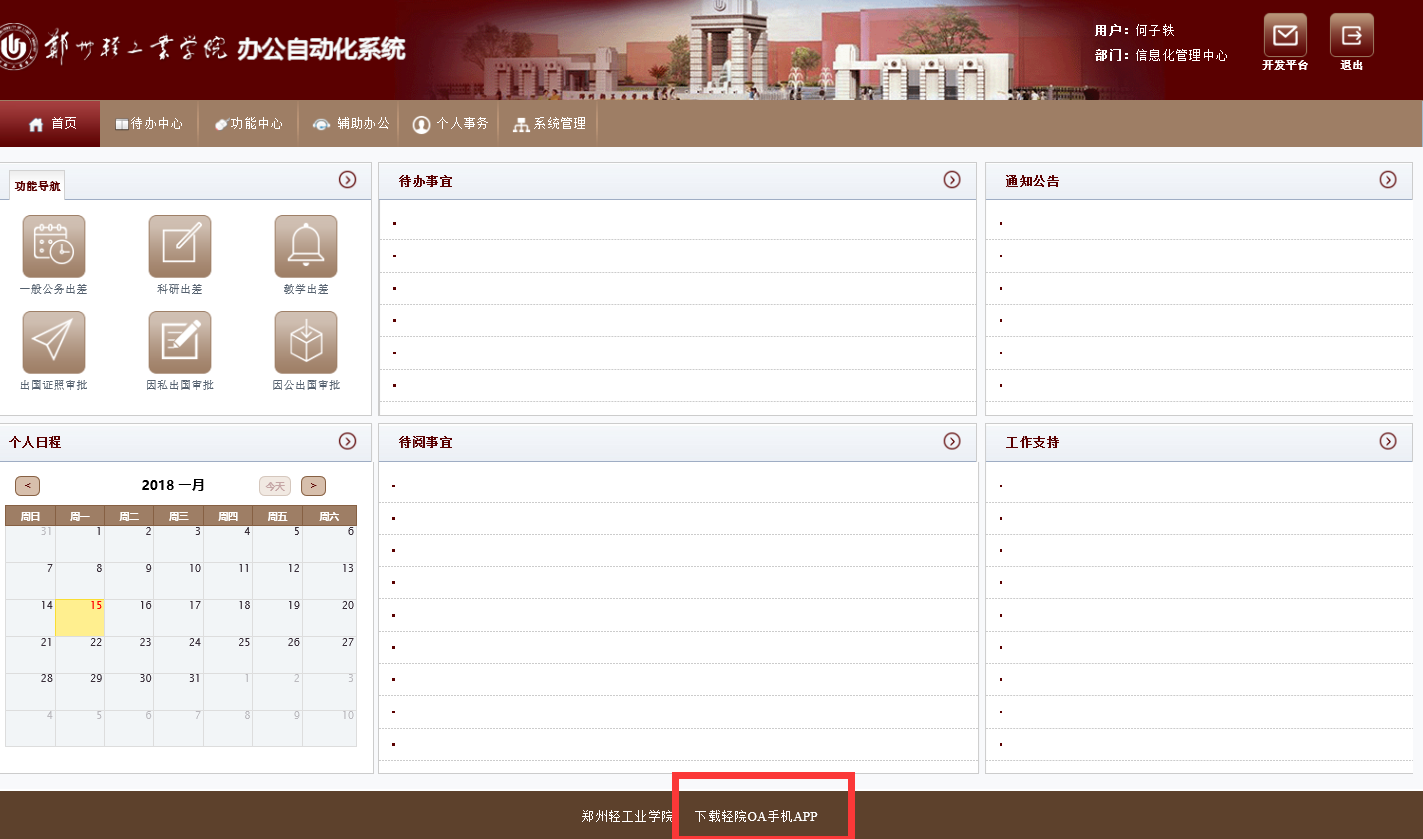Open 出国证照审批 paper plane icon
This screenshot has width=1423, height=839.
(54, 342)
